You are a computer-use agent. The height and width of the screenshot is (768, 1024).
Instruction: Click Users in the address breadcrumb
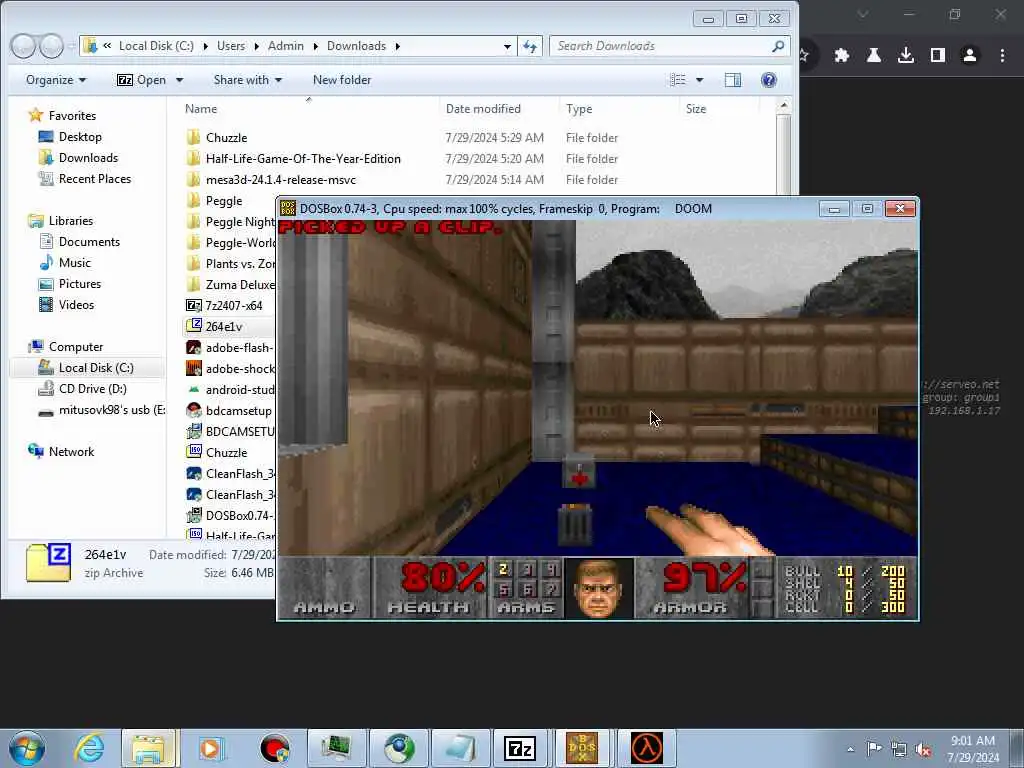pyautogui.click(x=231, y=46)
